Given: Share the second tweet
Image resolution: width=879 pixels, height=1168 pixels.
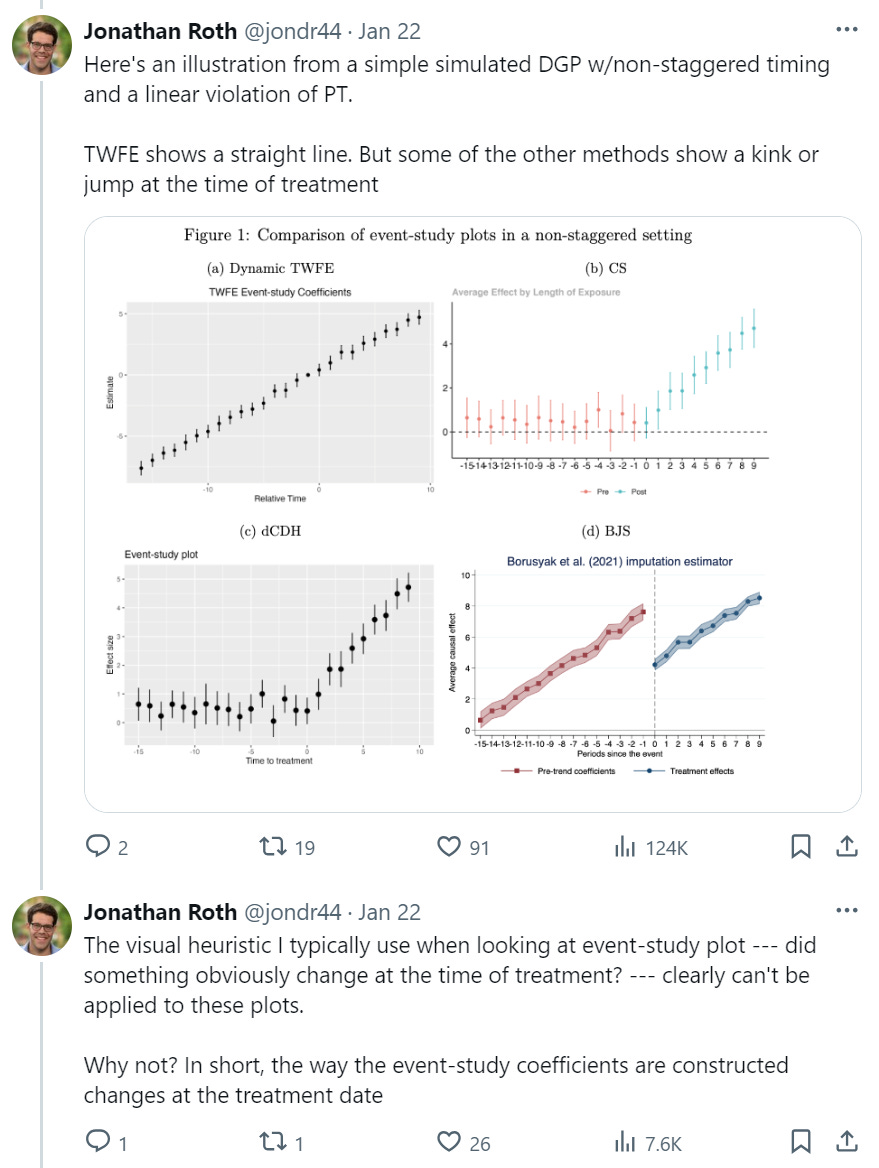Looking at the screenshot, I should point(847,1141).
